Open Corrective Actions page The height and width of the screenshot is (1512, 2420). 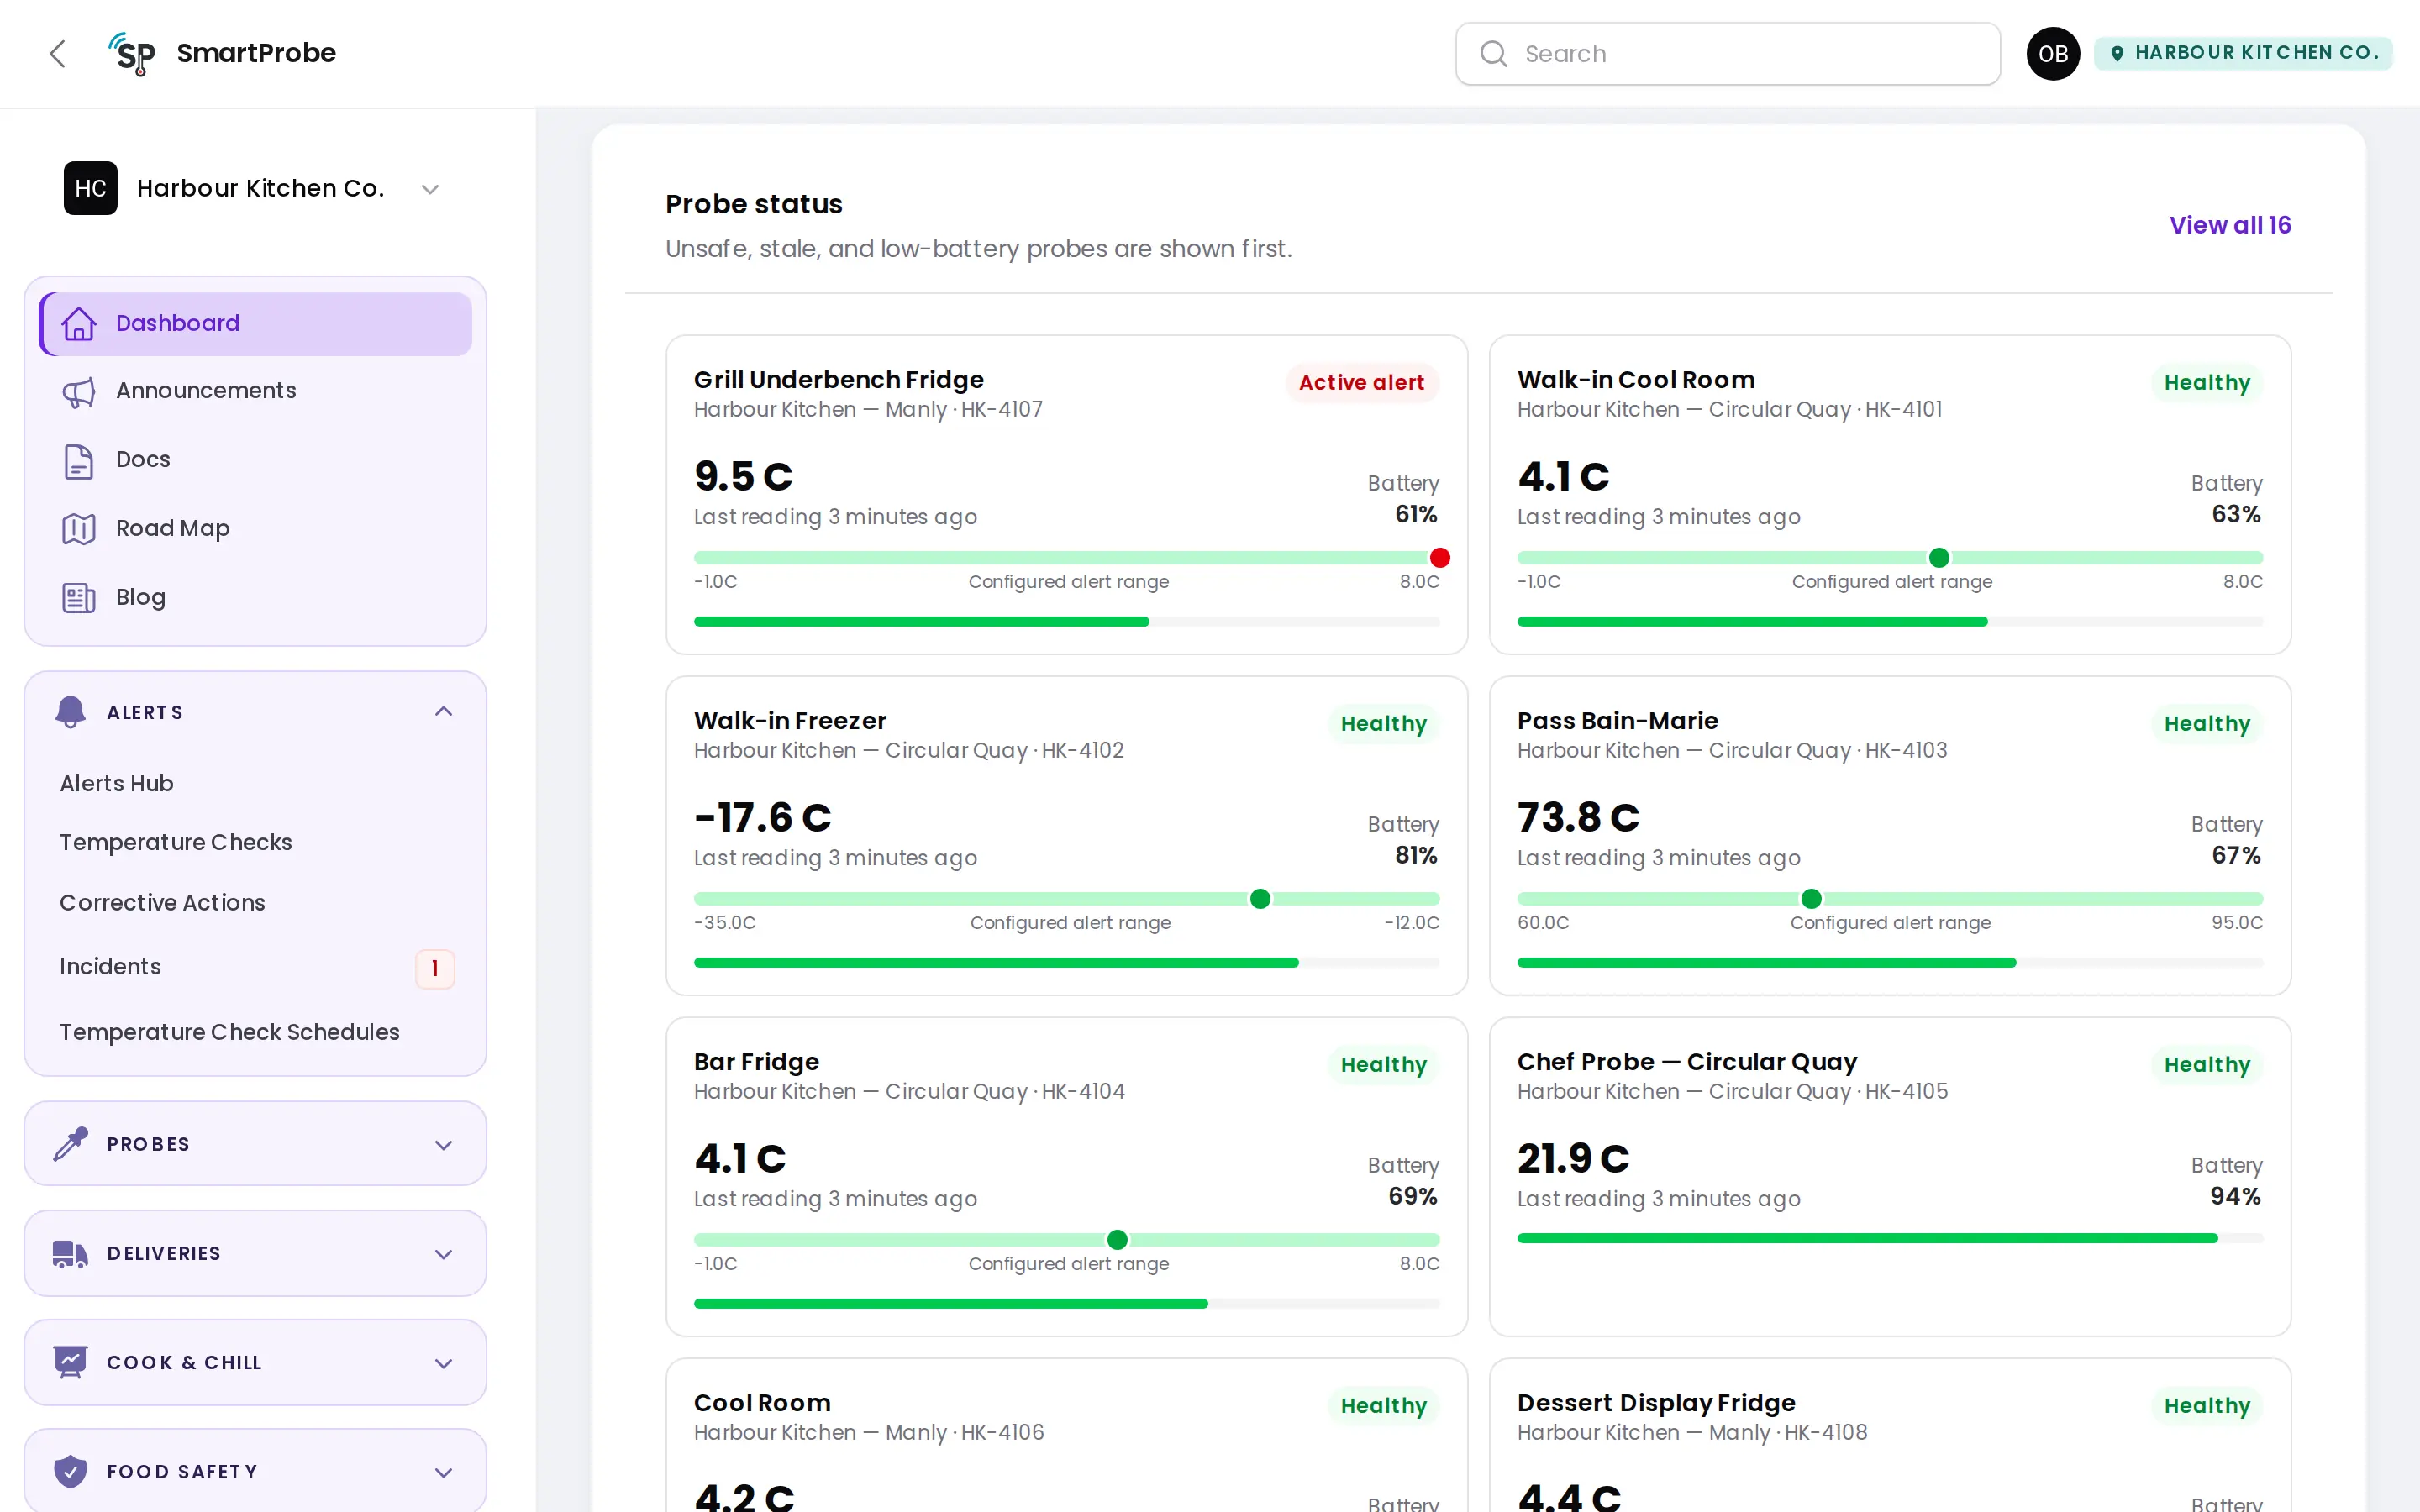click(162, 903)
